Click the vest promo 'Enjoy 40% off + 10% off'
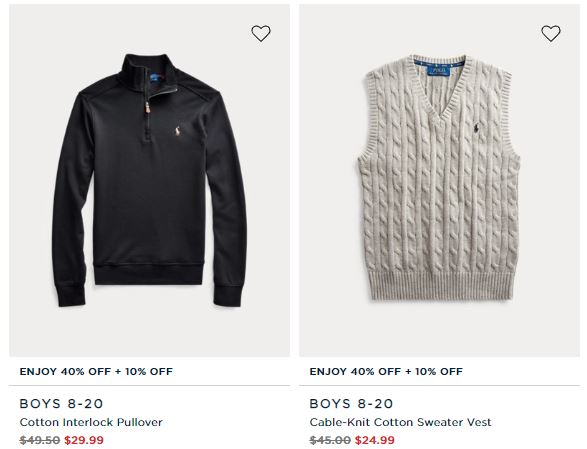The width and height of the screenshot is (587, 449). pyautogui.click(x=386, y=371)
